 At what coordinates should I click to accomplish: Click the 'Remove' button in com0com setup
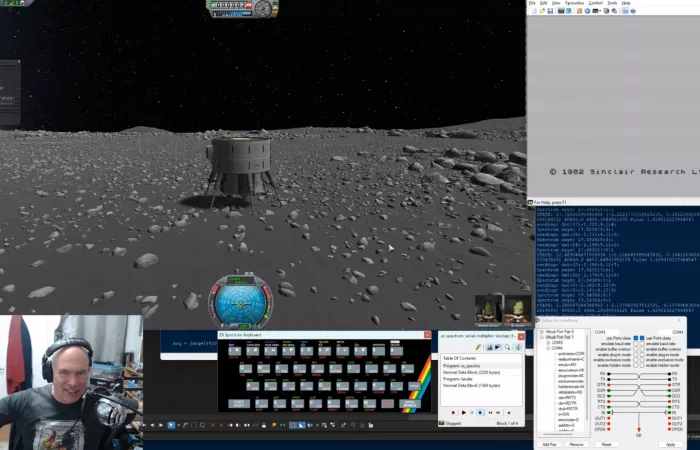coord(577,444)
